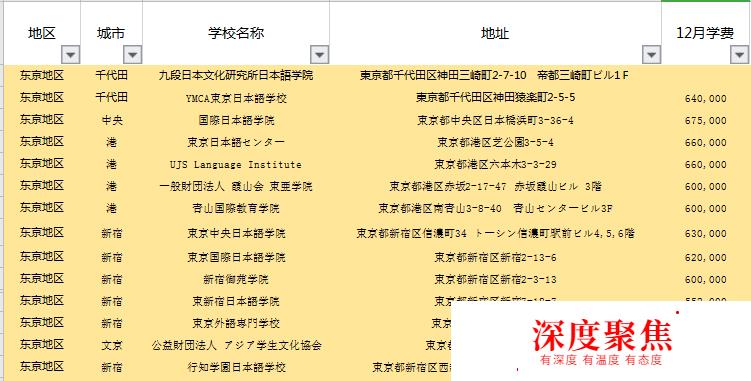Open the 城市 column filter dropdown
The width and height of the screenshot is (751, 381).
click(x=133, y=55)
